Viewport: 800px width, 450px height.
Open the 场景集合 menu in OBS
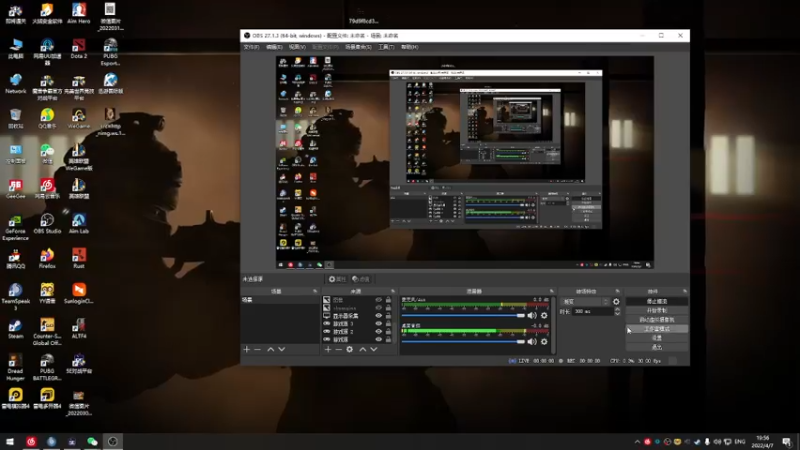pos(358,47)
